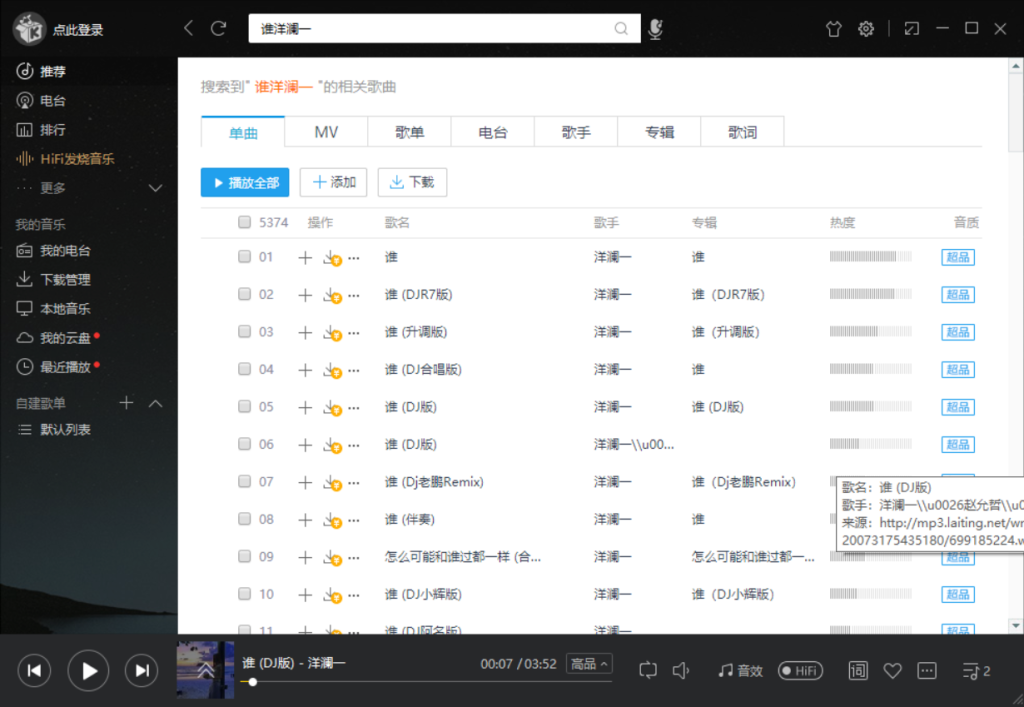Click 点此登录 to log in
The height and width of the screenshot is (707, 1024).
click(x=77, y=29)
